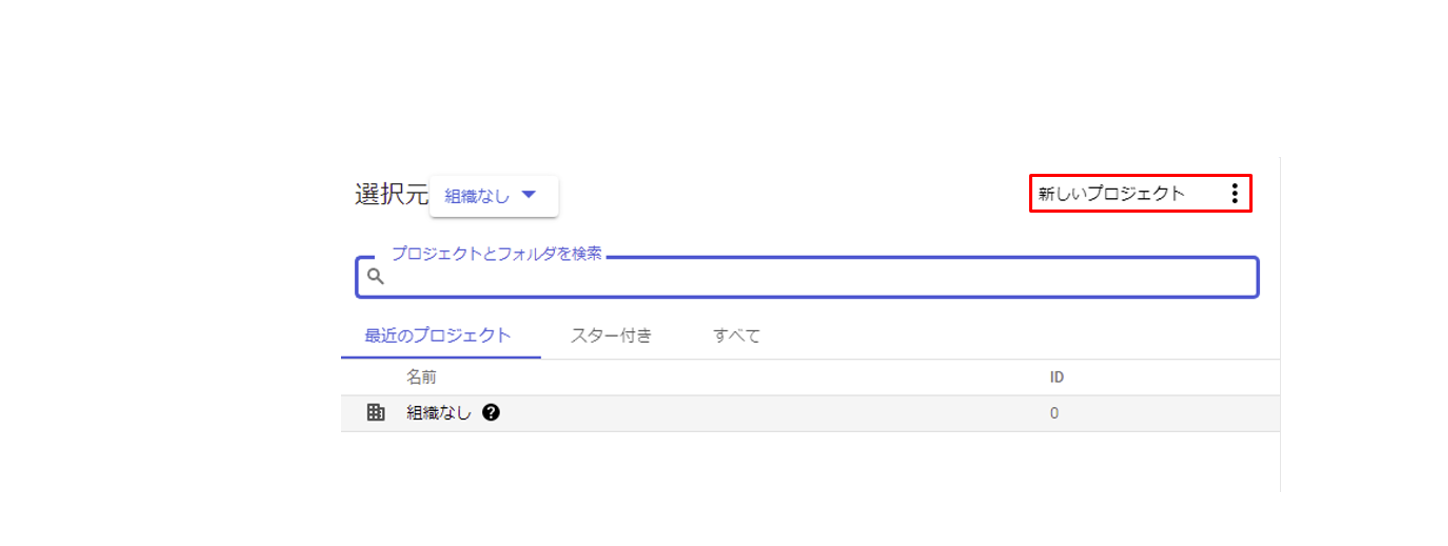Screen dimensions: 1448x546
Task: Click the magnifying glass search icon
Action: point(375,277)
